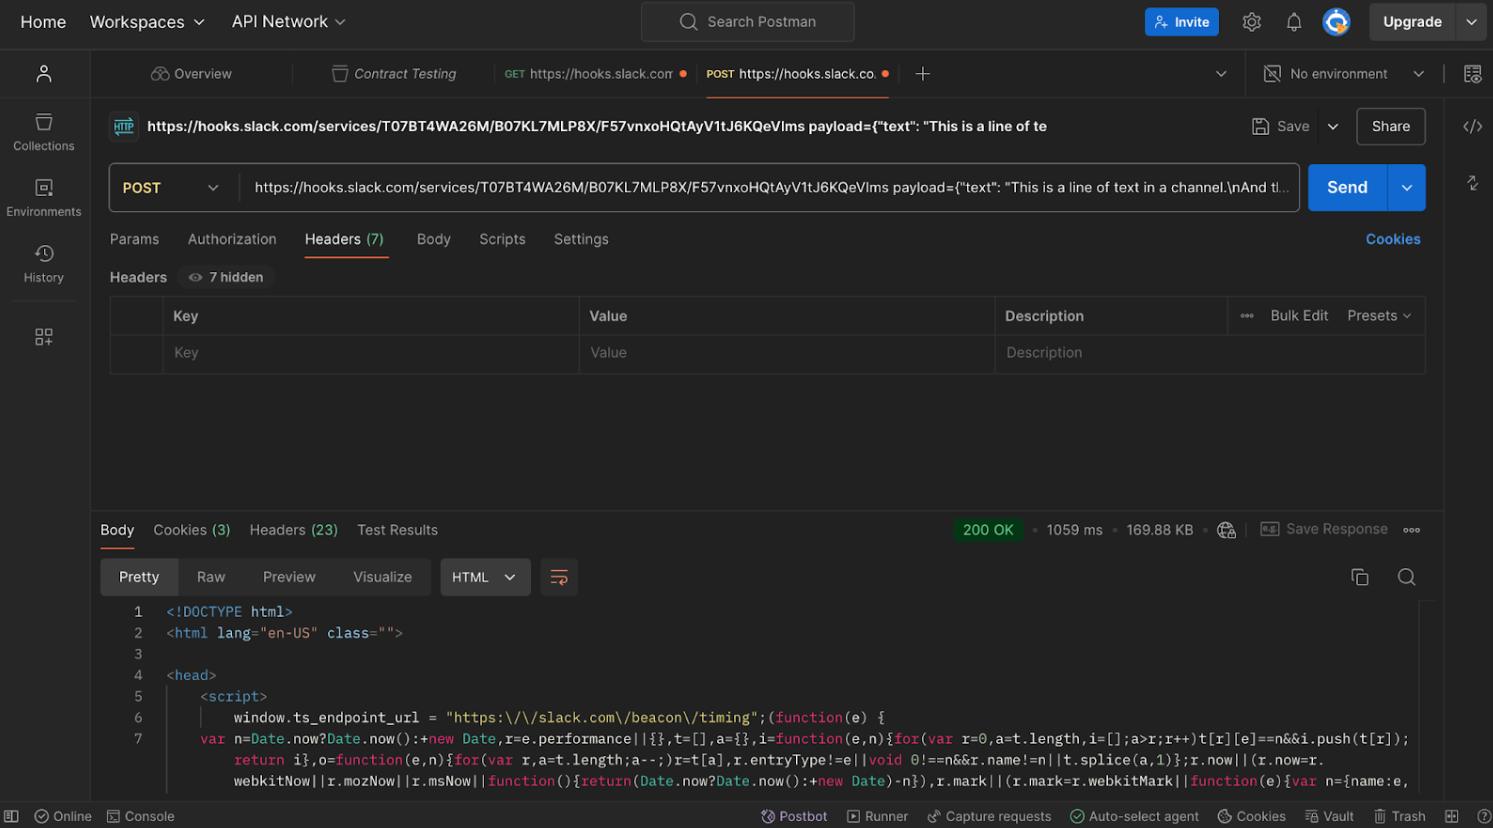Viewport: 1493px width, 828px height.
Task: Switch response view to Raw
Action: point(211,577)
